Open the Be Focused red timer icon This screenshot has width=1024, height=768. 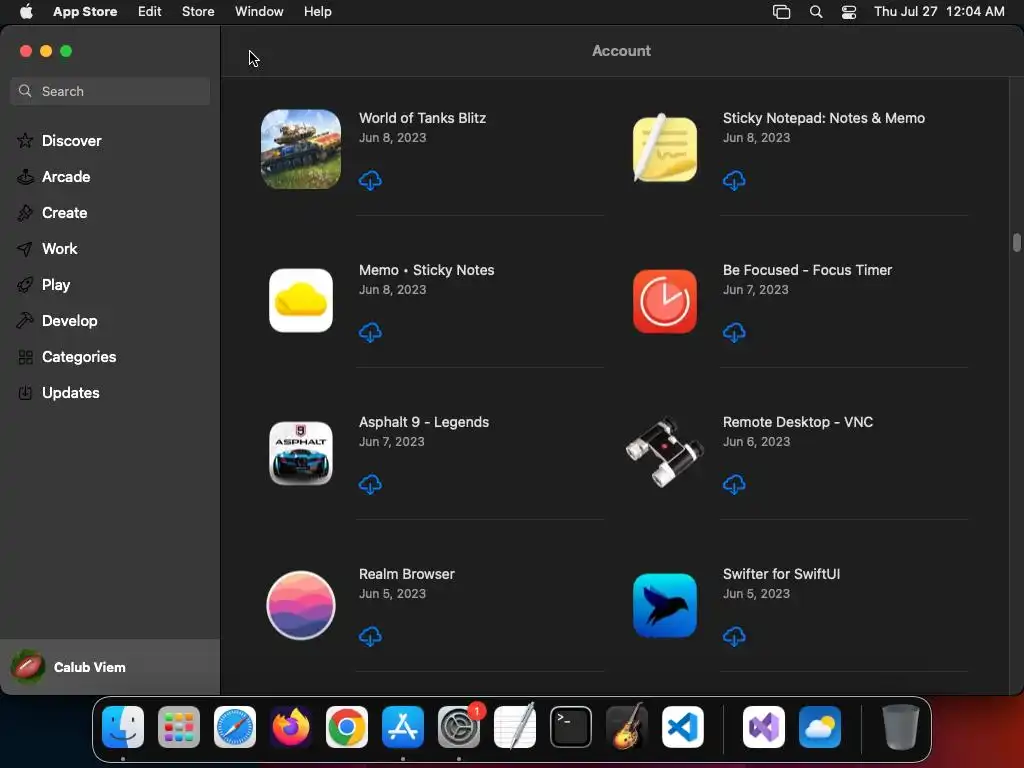664,301
